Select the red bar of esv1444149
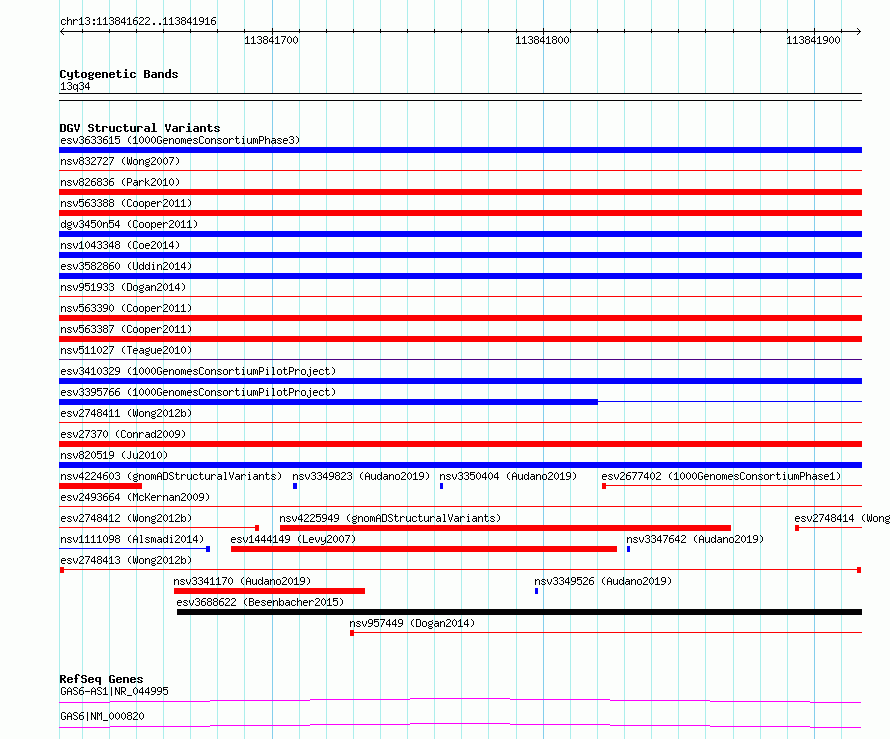Screen dimensions: 890x739 coord(424,549)
